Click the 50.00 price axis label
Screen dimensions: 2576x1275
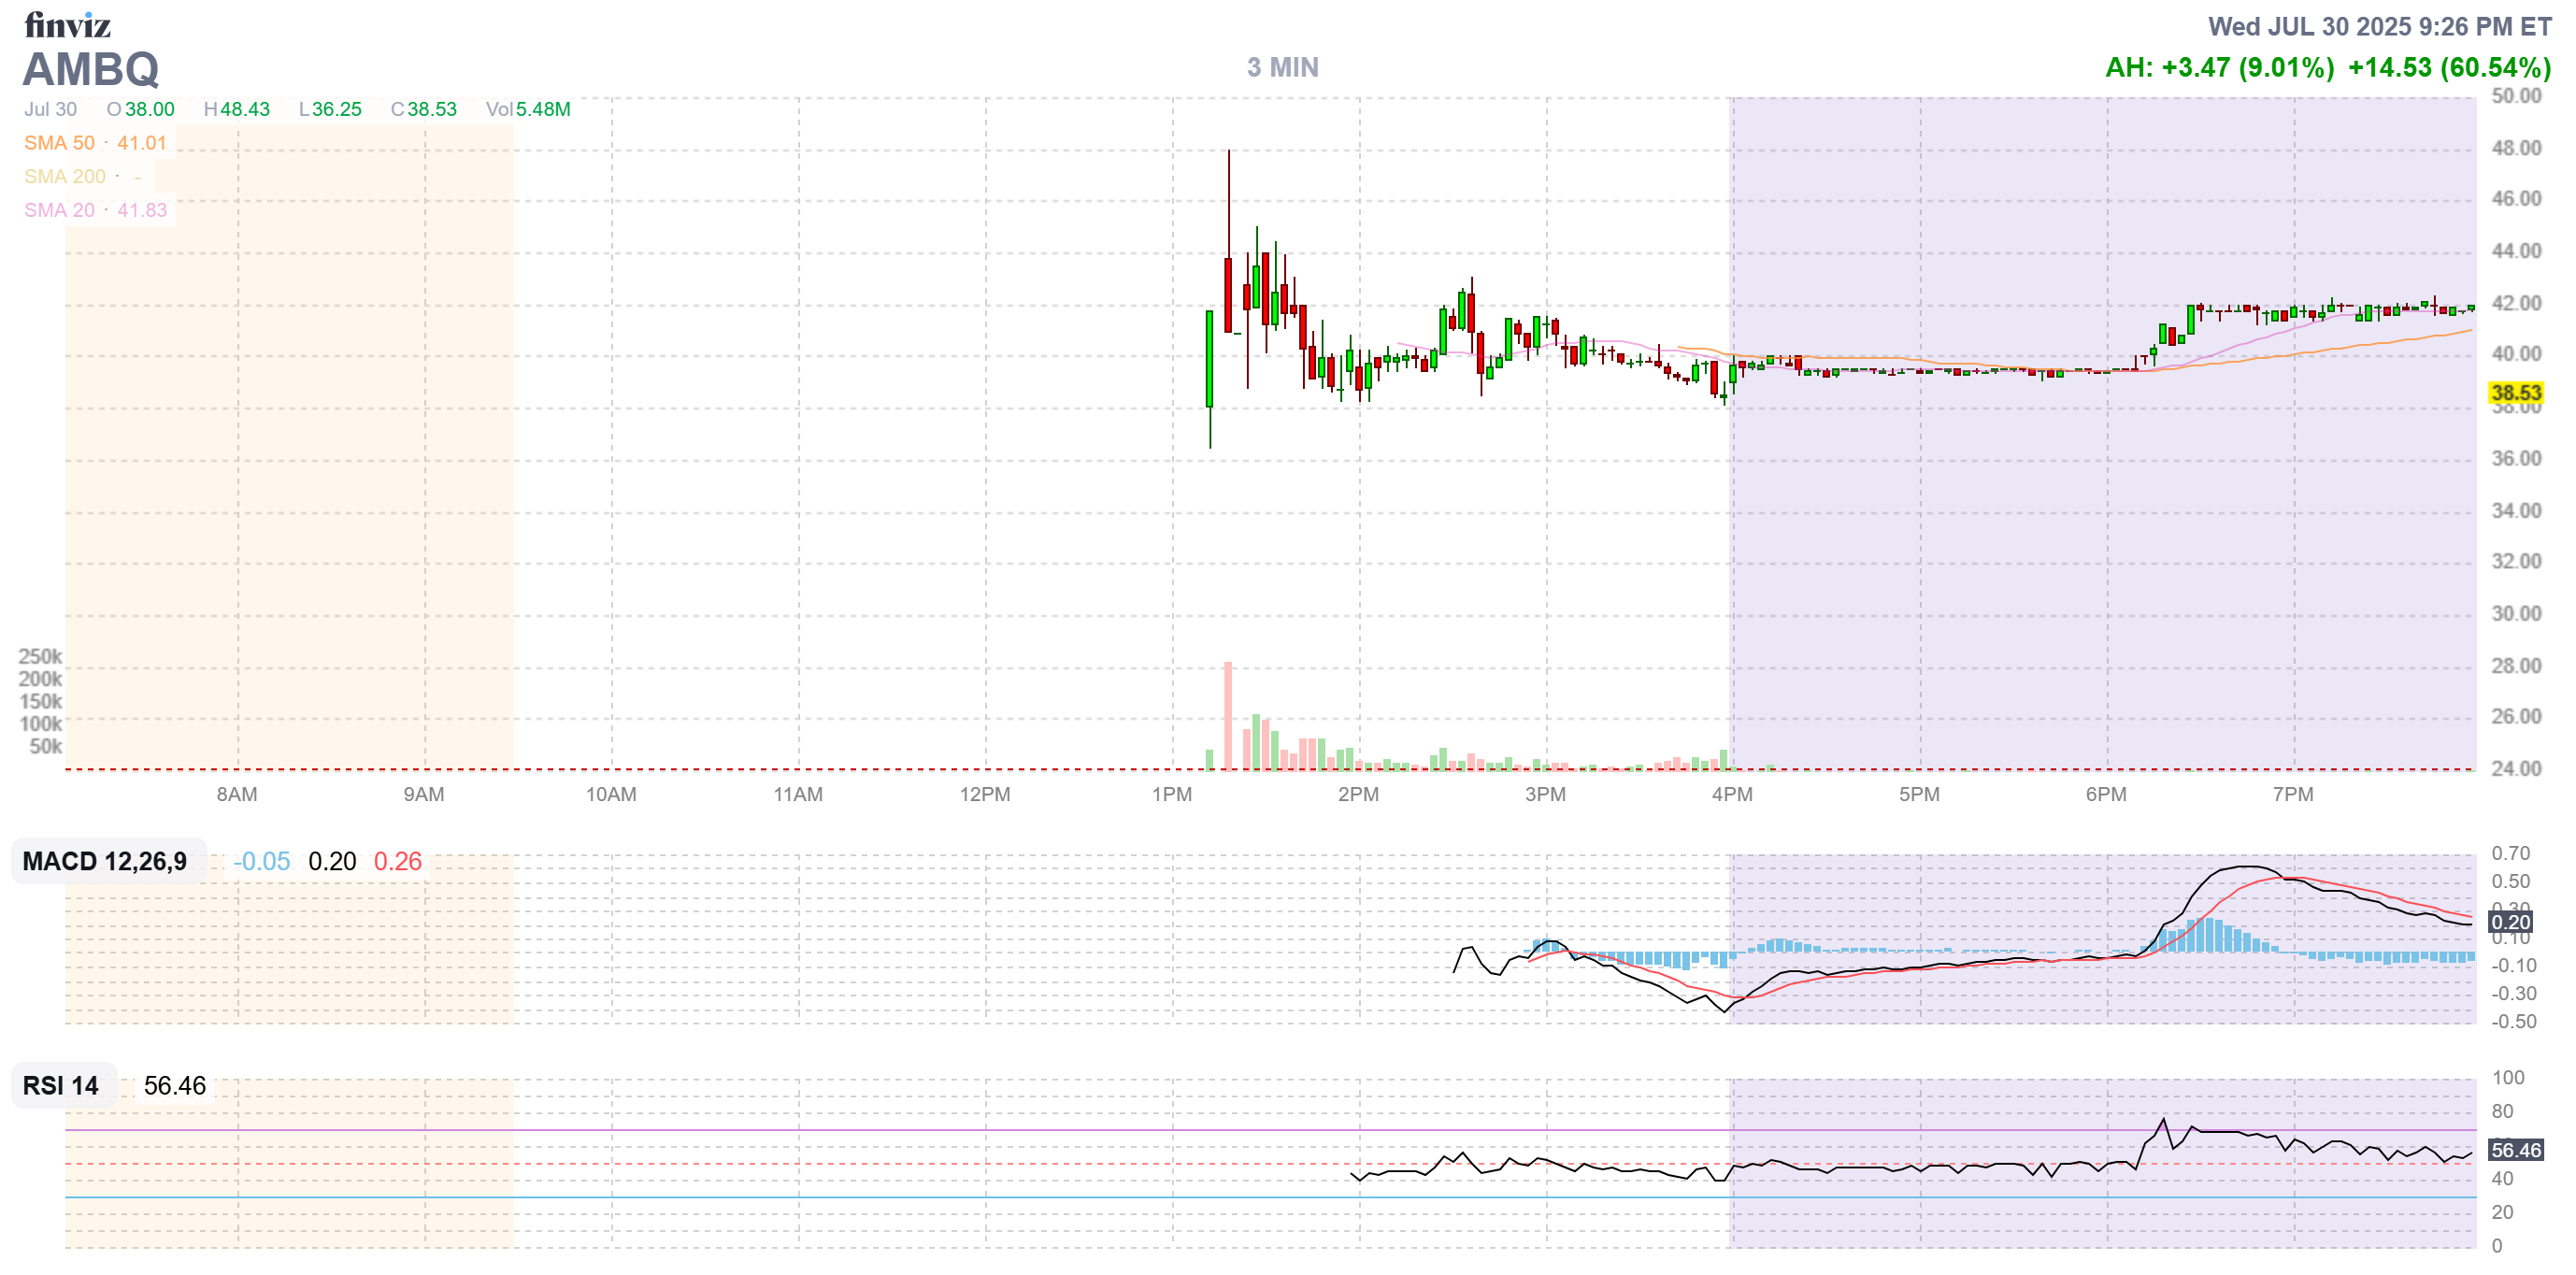click(2515, 97)
